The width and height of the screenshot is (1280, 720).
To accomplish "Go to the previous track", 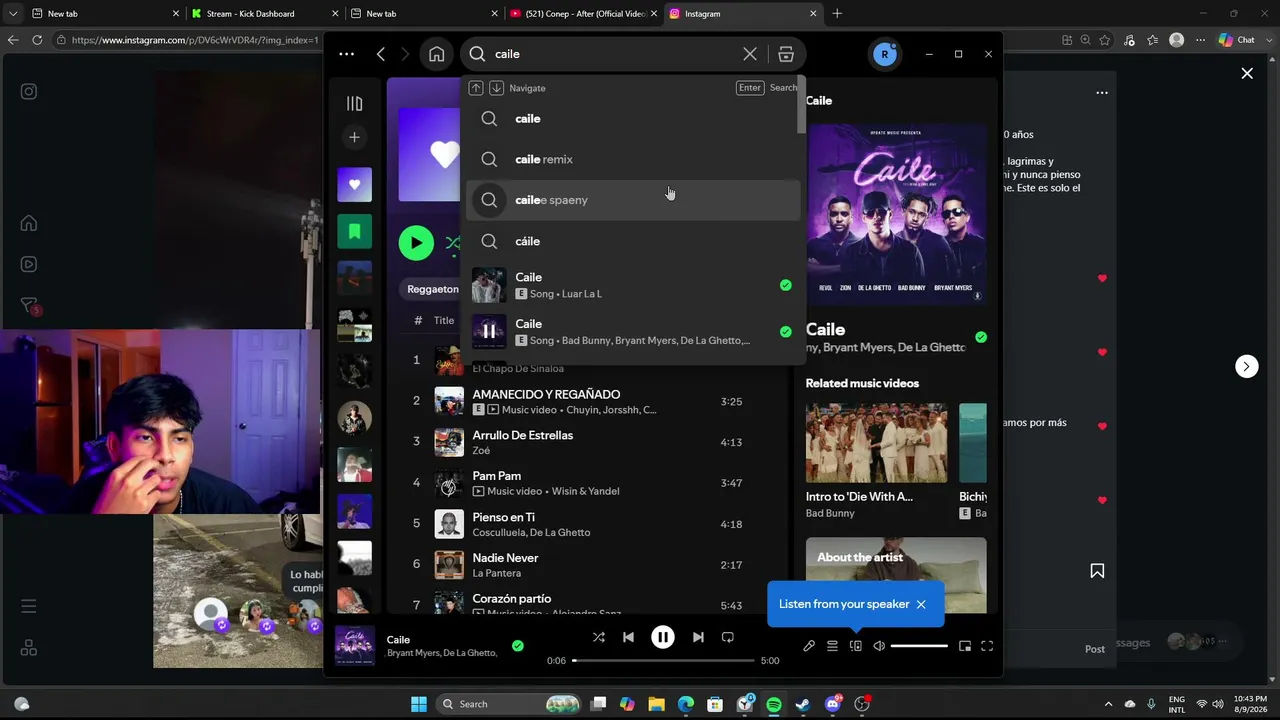I will [628, 637].
